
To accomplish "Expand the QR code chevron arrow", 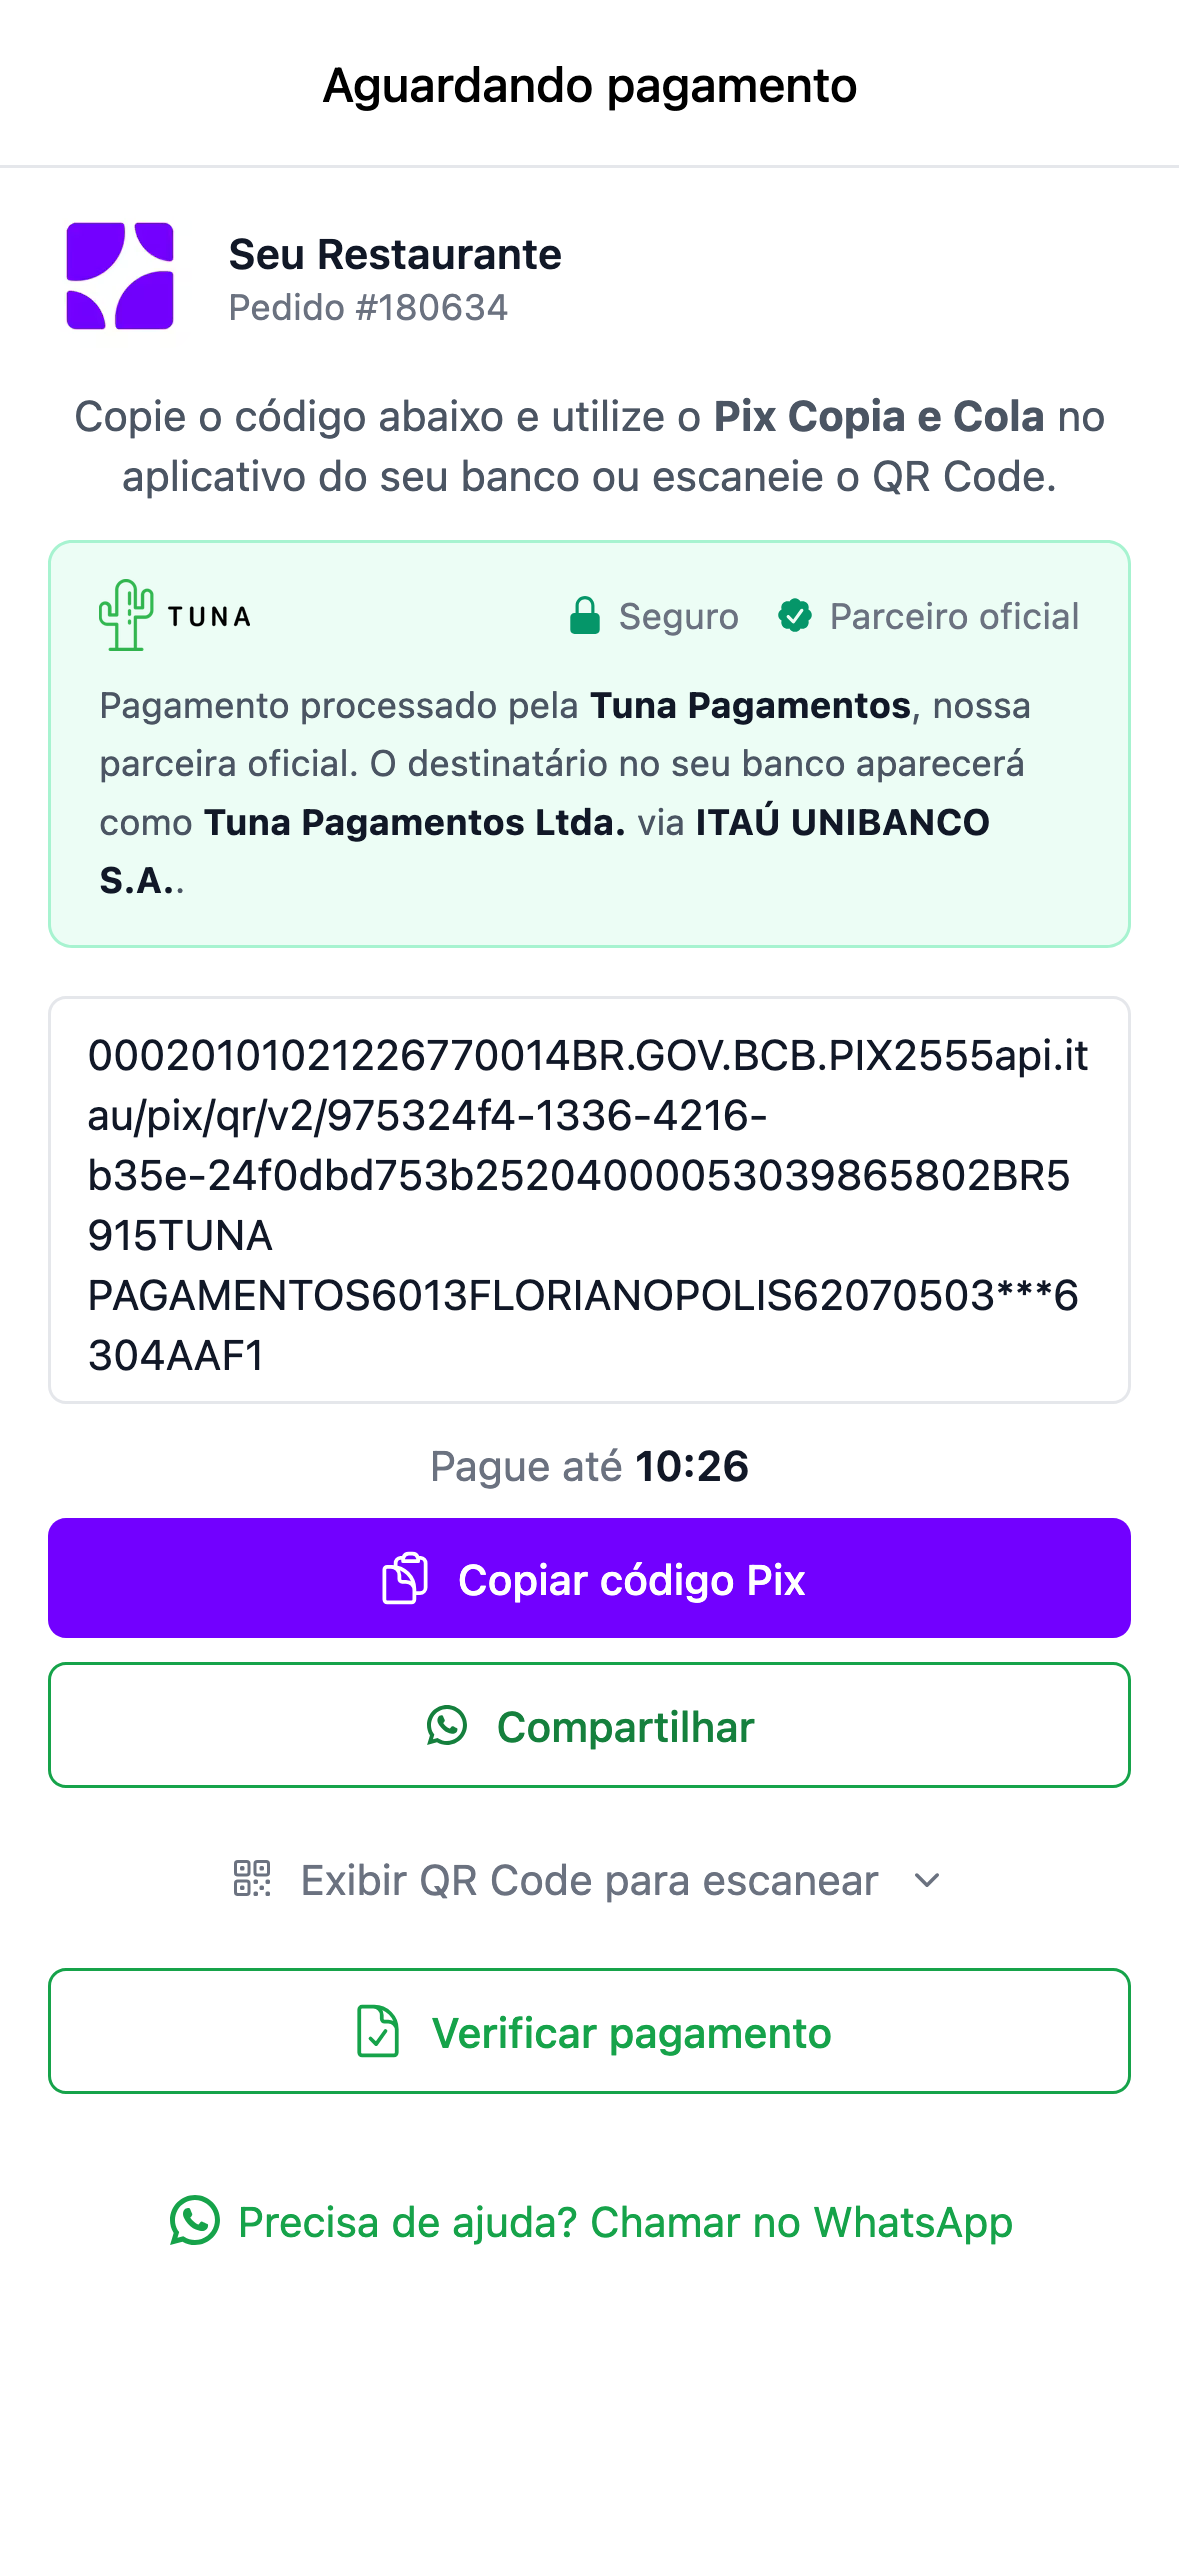I will tap(928, 1880).
